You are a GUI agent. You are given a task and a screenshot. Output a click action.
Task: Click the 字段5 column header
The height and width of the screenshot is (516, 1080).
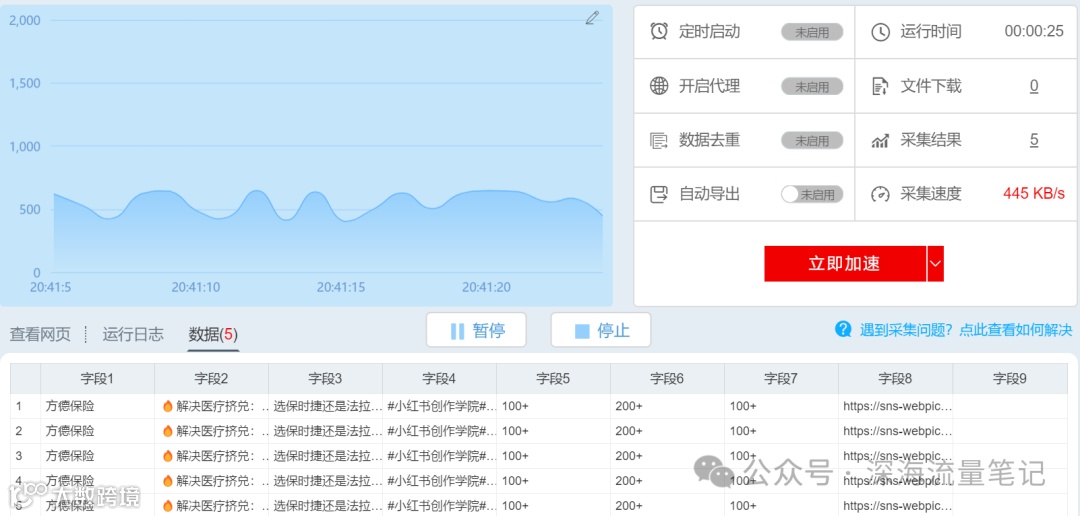click(x=554, y=378)
